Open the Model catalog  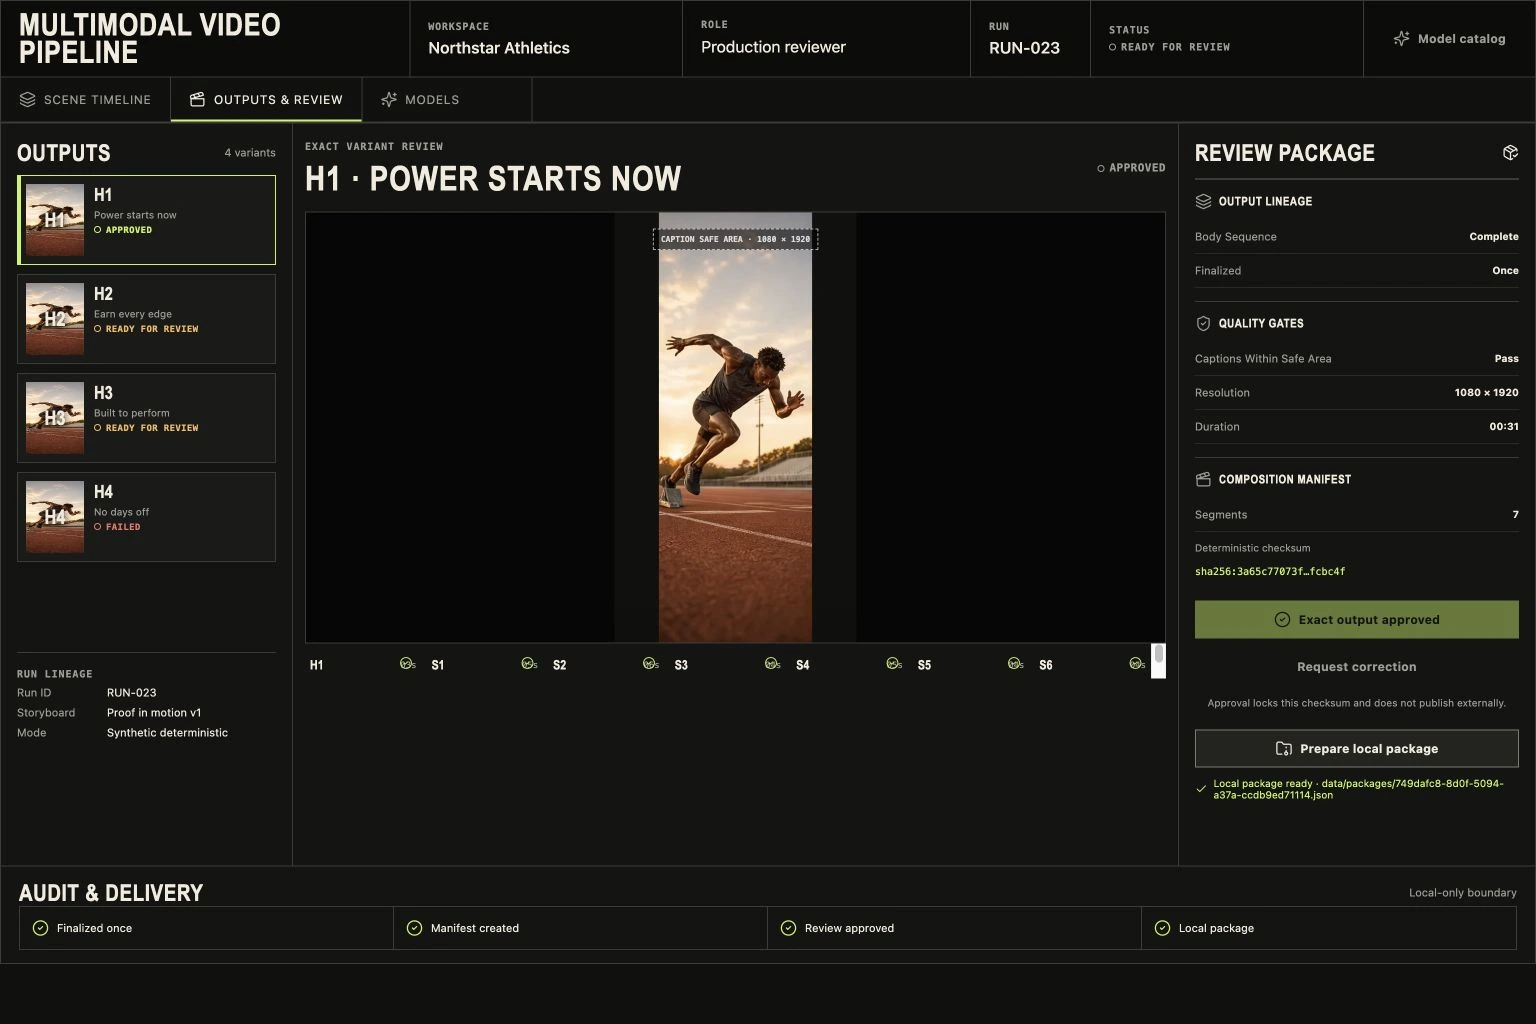tap(1449, 39)
